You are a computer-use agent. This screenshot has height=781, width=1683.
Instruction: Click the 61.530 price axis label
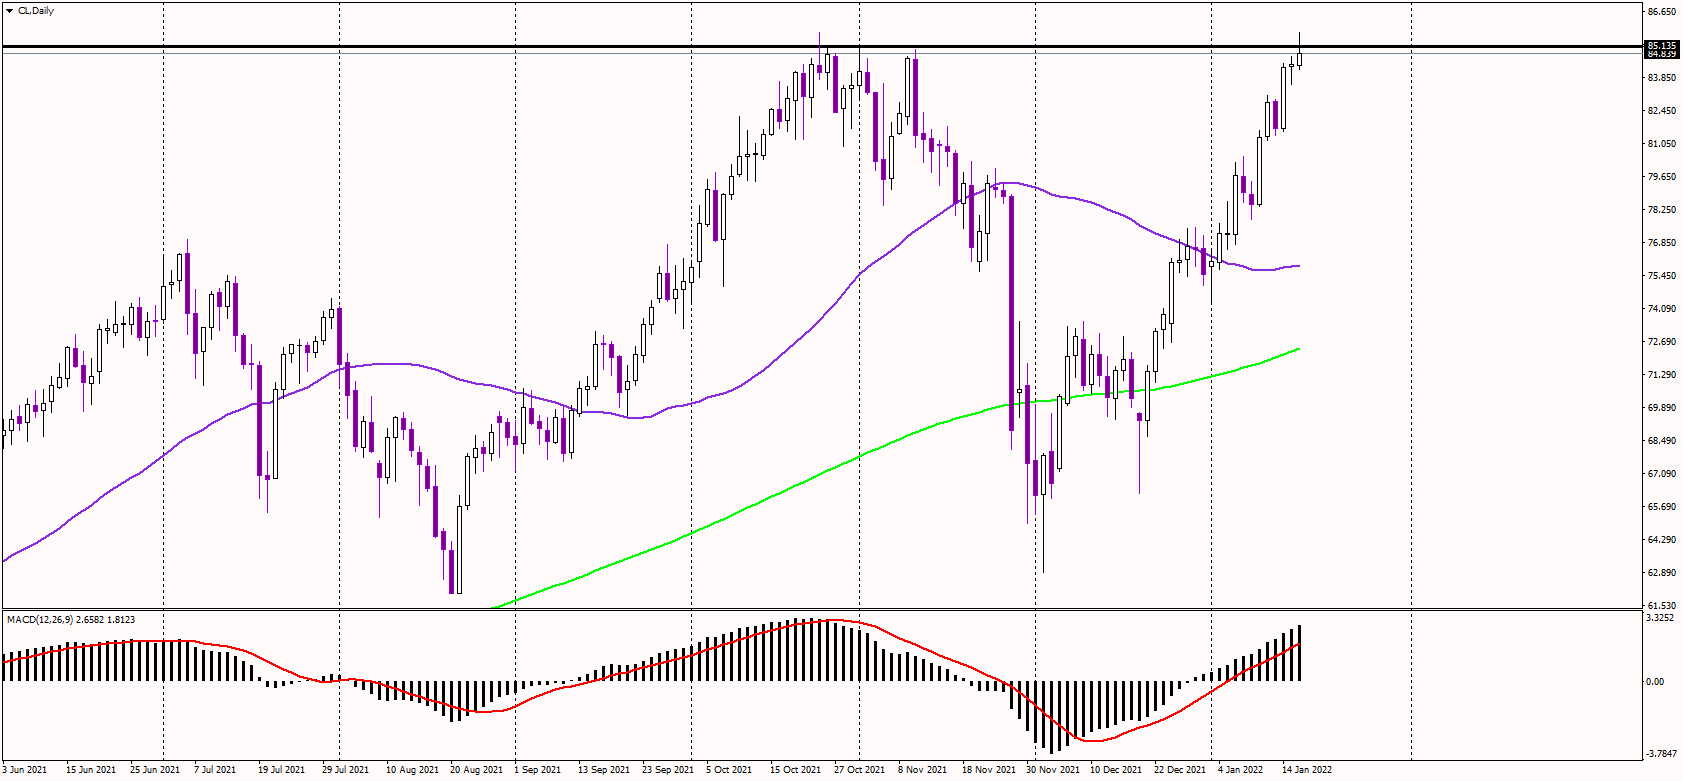[x=1661, y=606]
